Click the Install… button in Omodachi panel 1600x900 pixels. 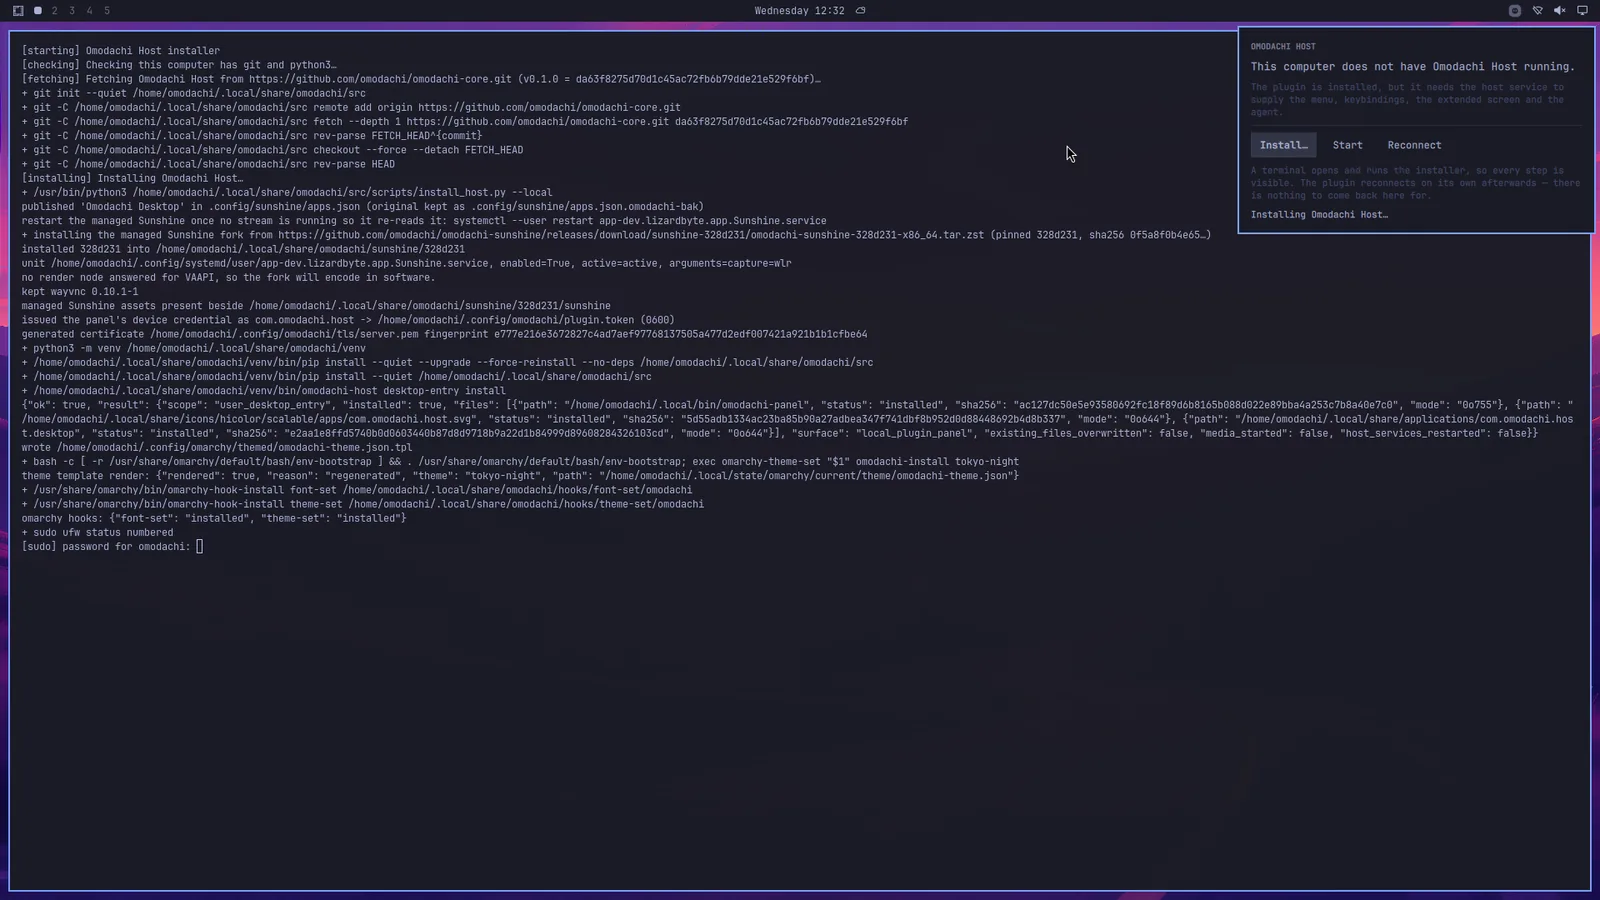coord(1283,145)
